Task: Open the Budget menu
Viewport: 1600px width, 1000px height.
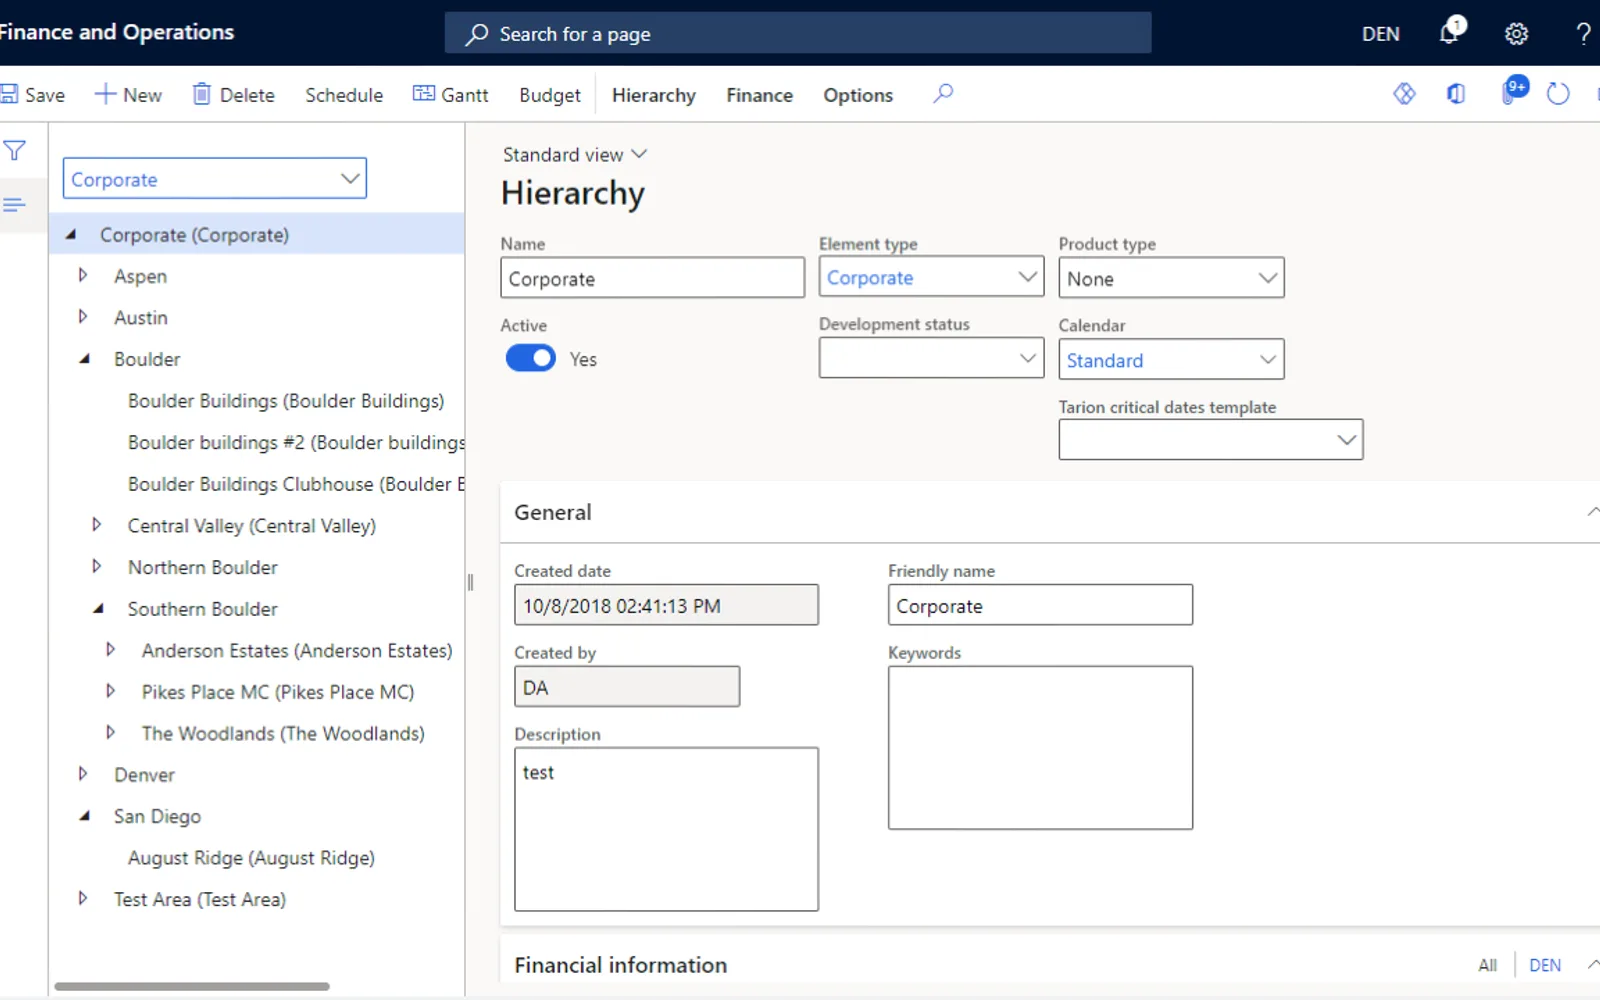Action: pos(550,95)
